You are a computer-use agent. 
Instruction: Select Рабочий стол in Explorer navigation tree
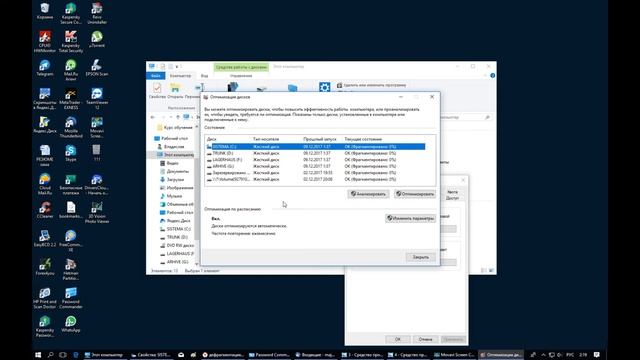(174, 138)
